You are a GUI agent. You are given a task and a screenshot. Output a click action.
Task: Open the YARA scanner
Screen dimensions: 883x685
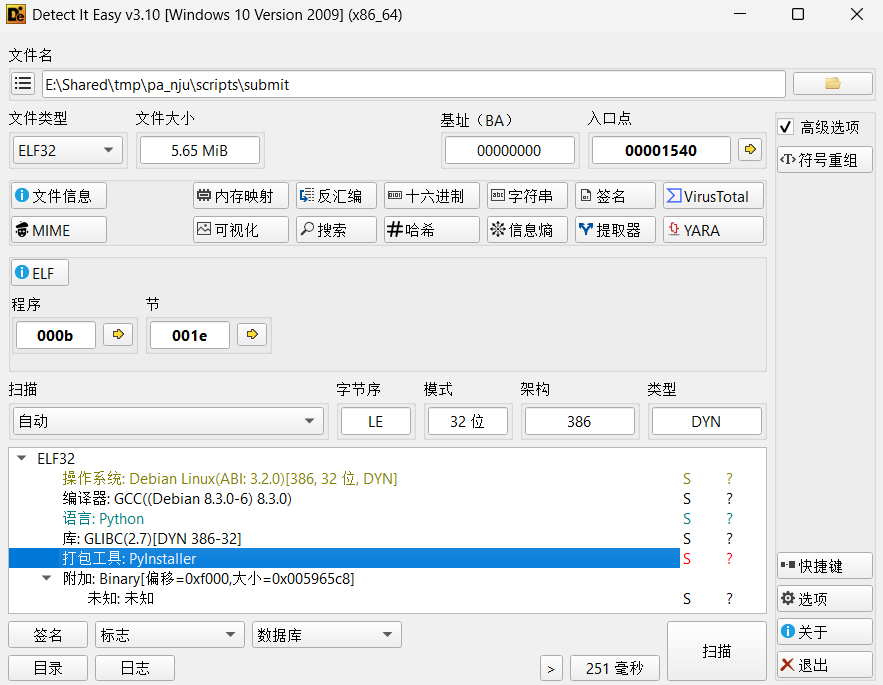click(x=713, y=230)
